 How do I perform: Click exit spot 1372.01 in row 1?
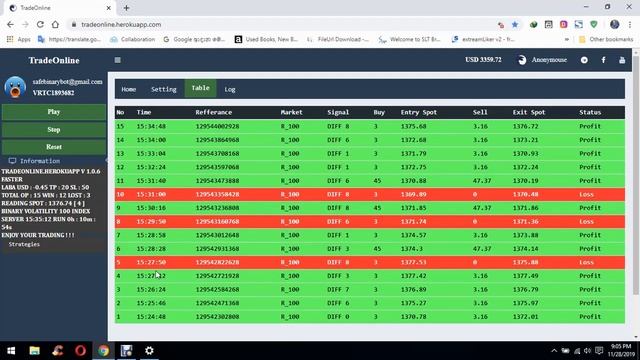pyautogui.click(x=525, y=317)
